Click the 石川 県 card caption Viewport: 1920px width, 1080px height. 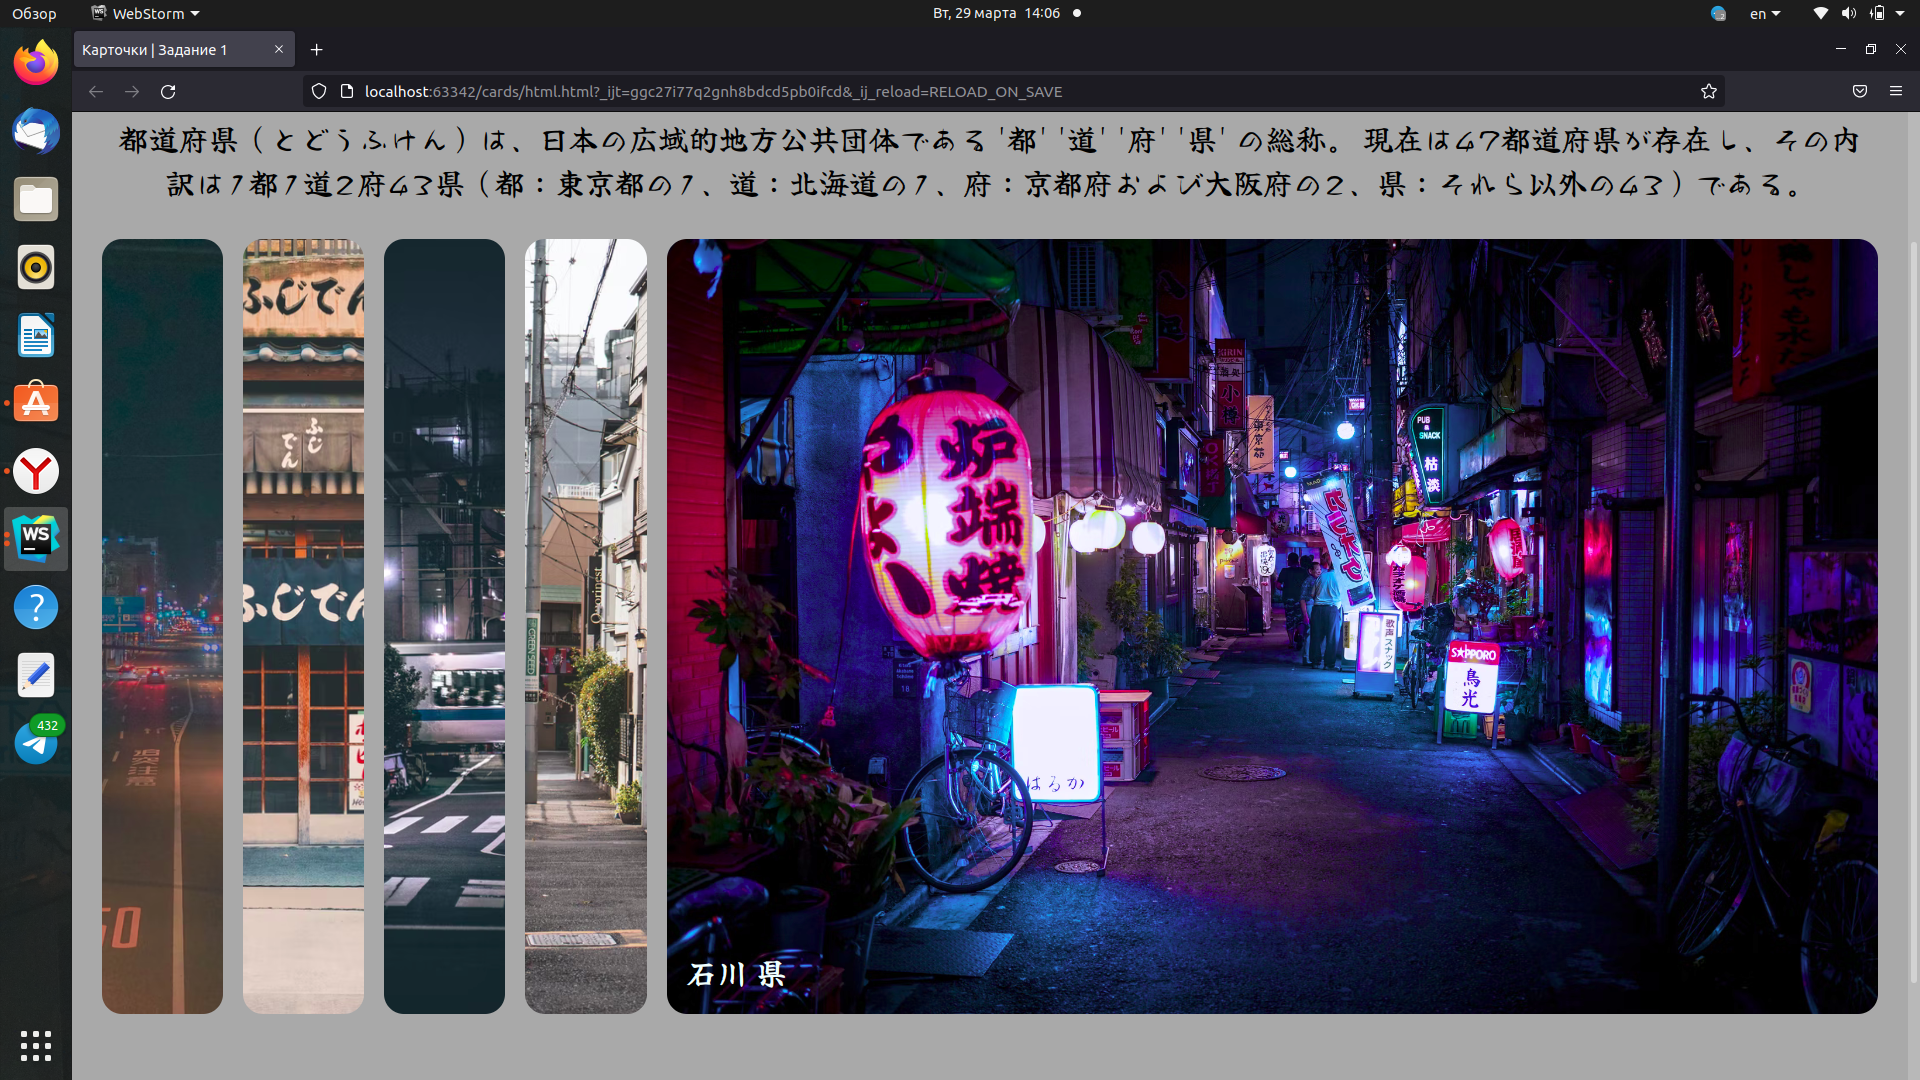coord(737,974)
